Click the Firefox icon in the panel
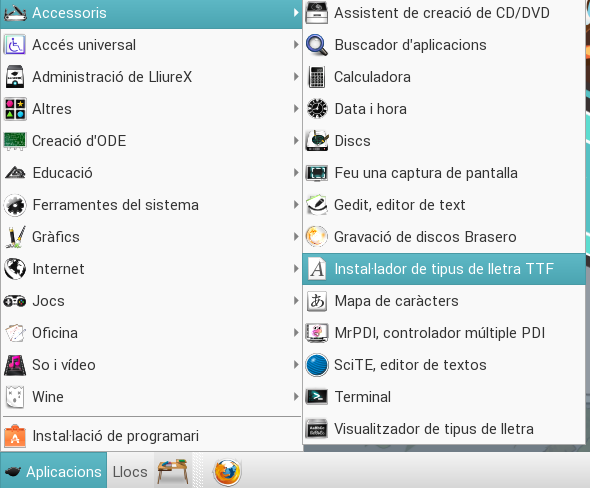 point(227,472)
